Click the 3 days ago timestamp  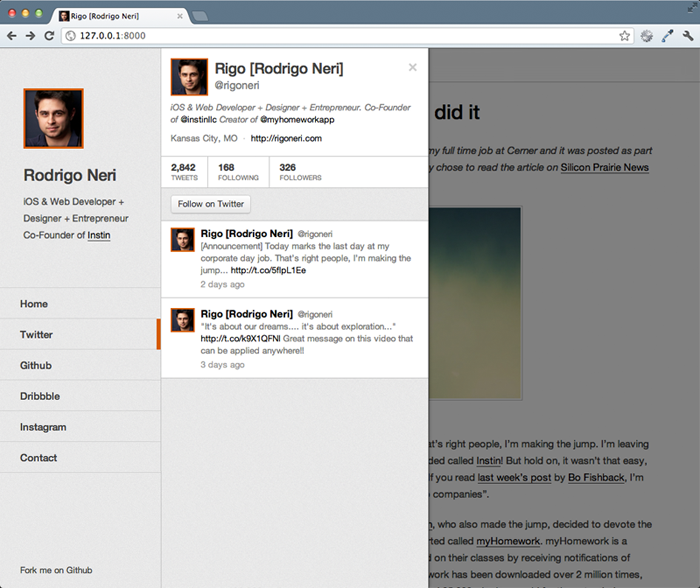pos(222,365)
